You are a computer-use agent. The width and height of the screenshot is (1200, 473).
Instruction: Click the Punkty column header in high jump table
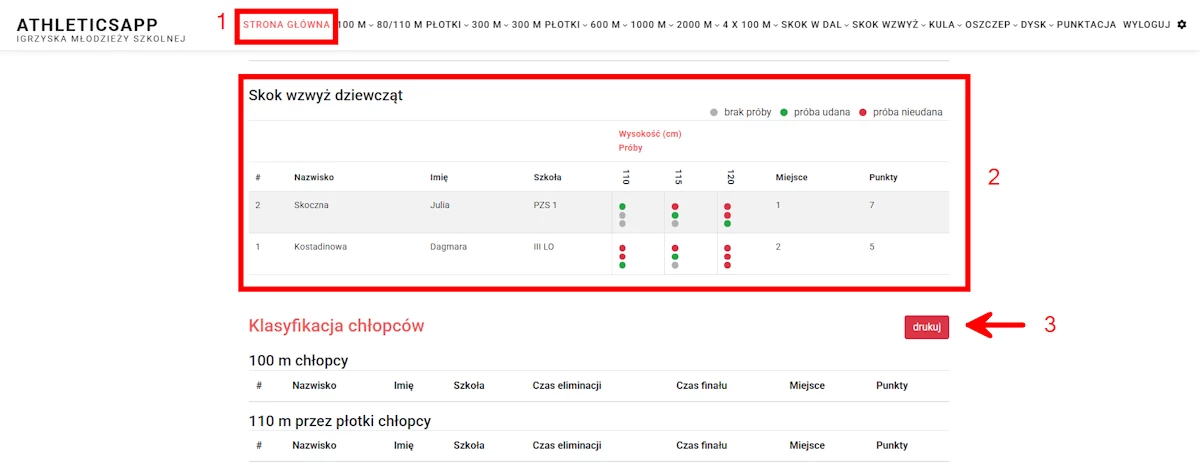883,177
